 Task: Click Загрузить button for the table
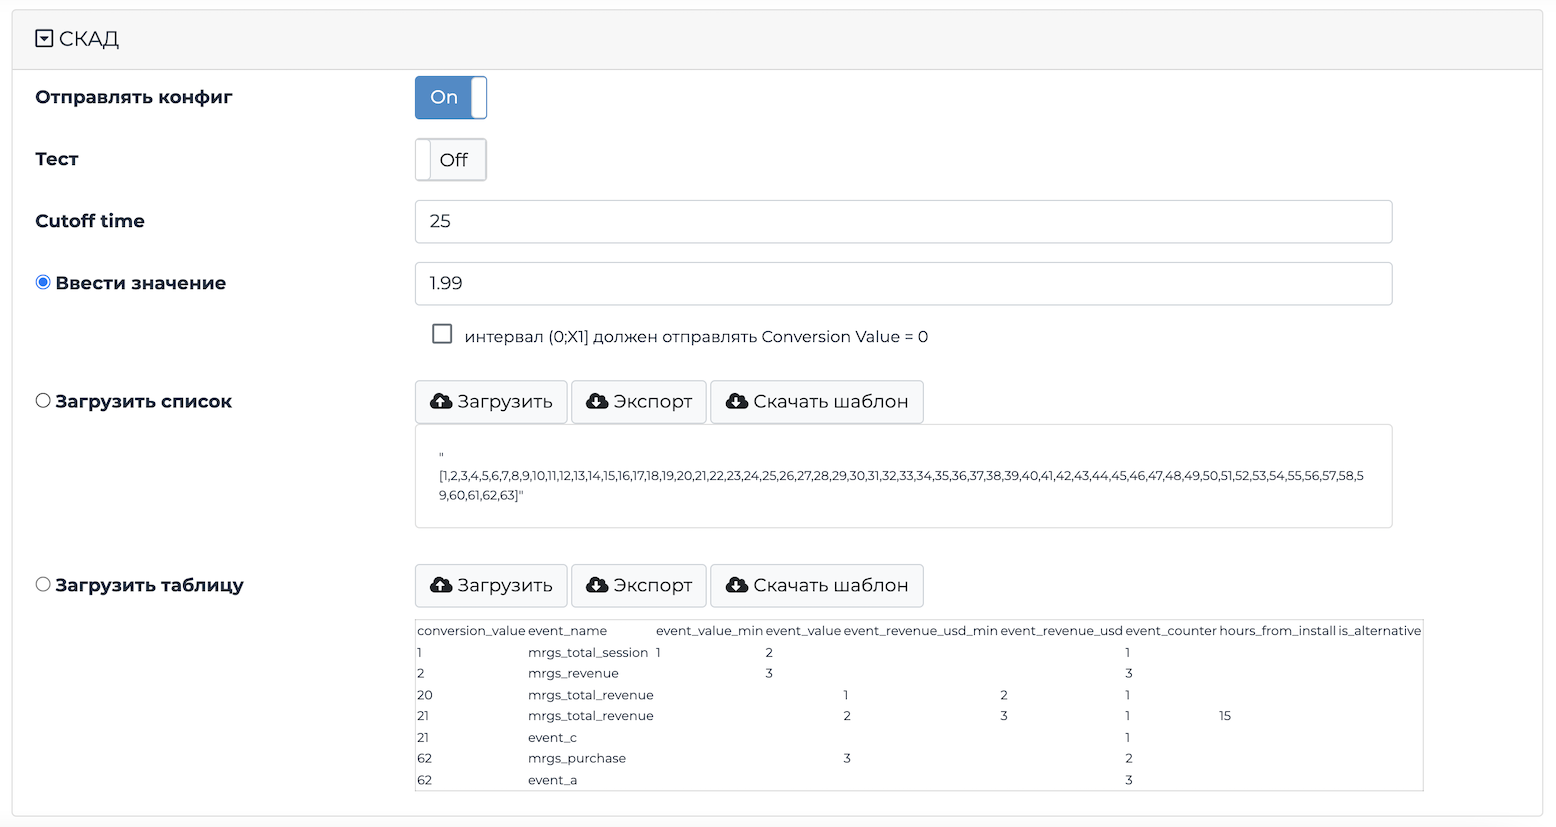coord(491,586)
